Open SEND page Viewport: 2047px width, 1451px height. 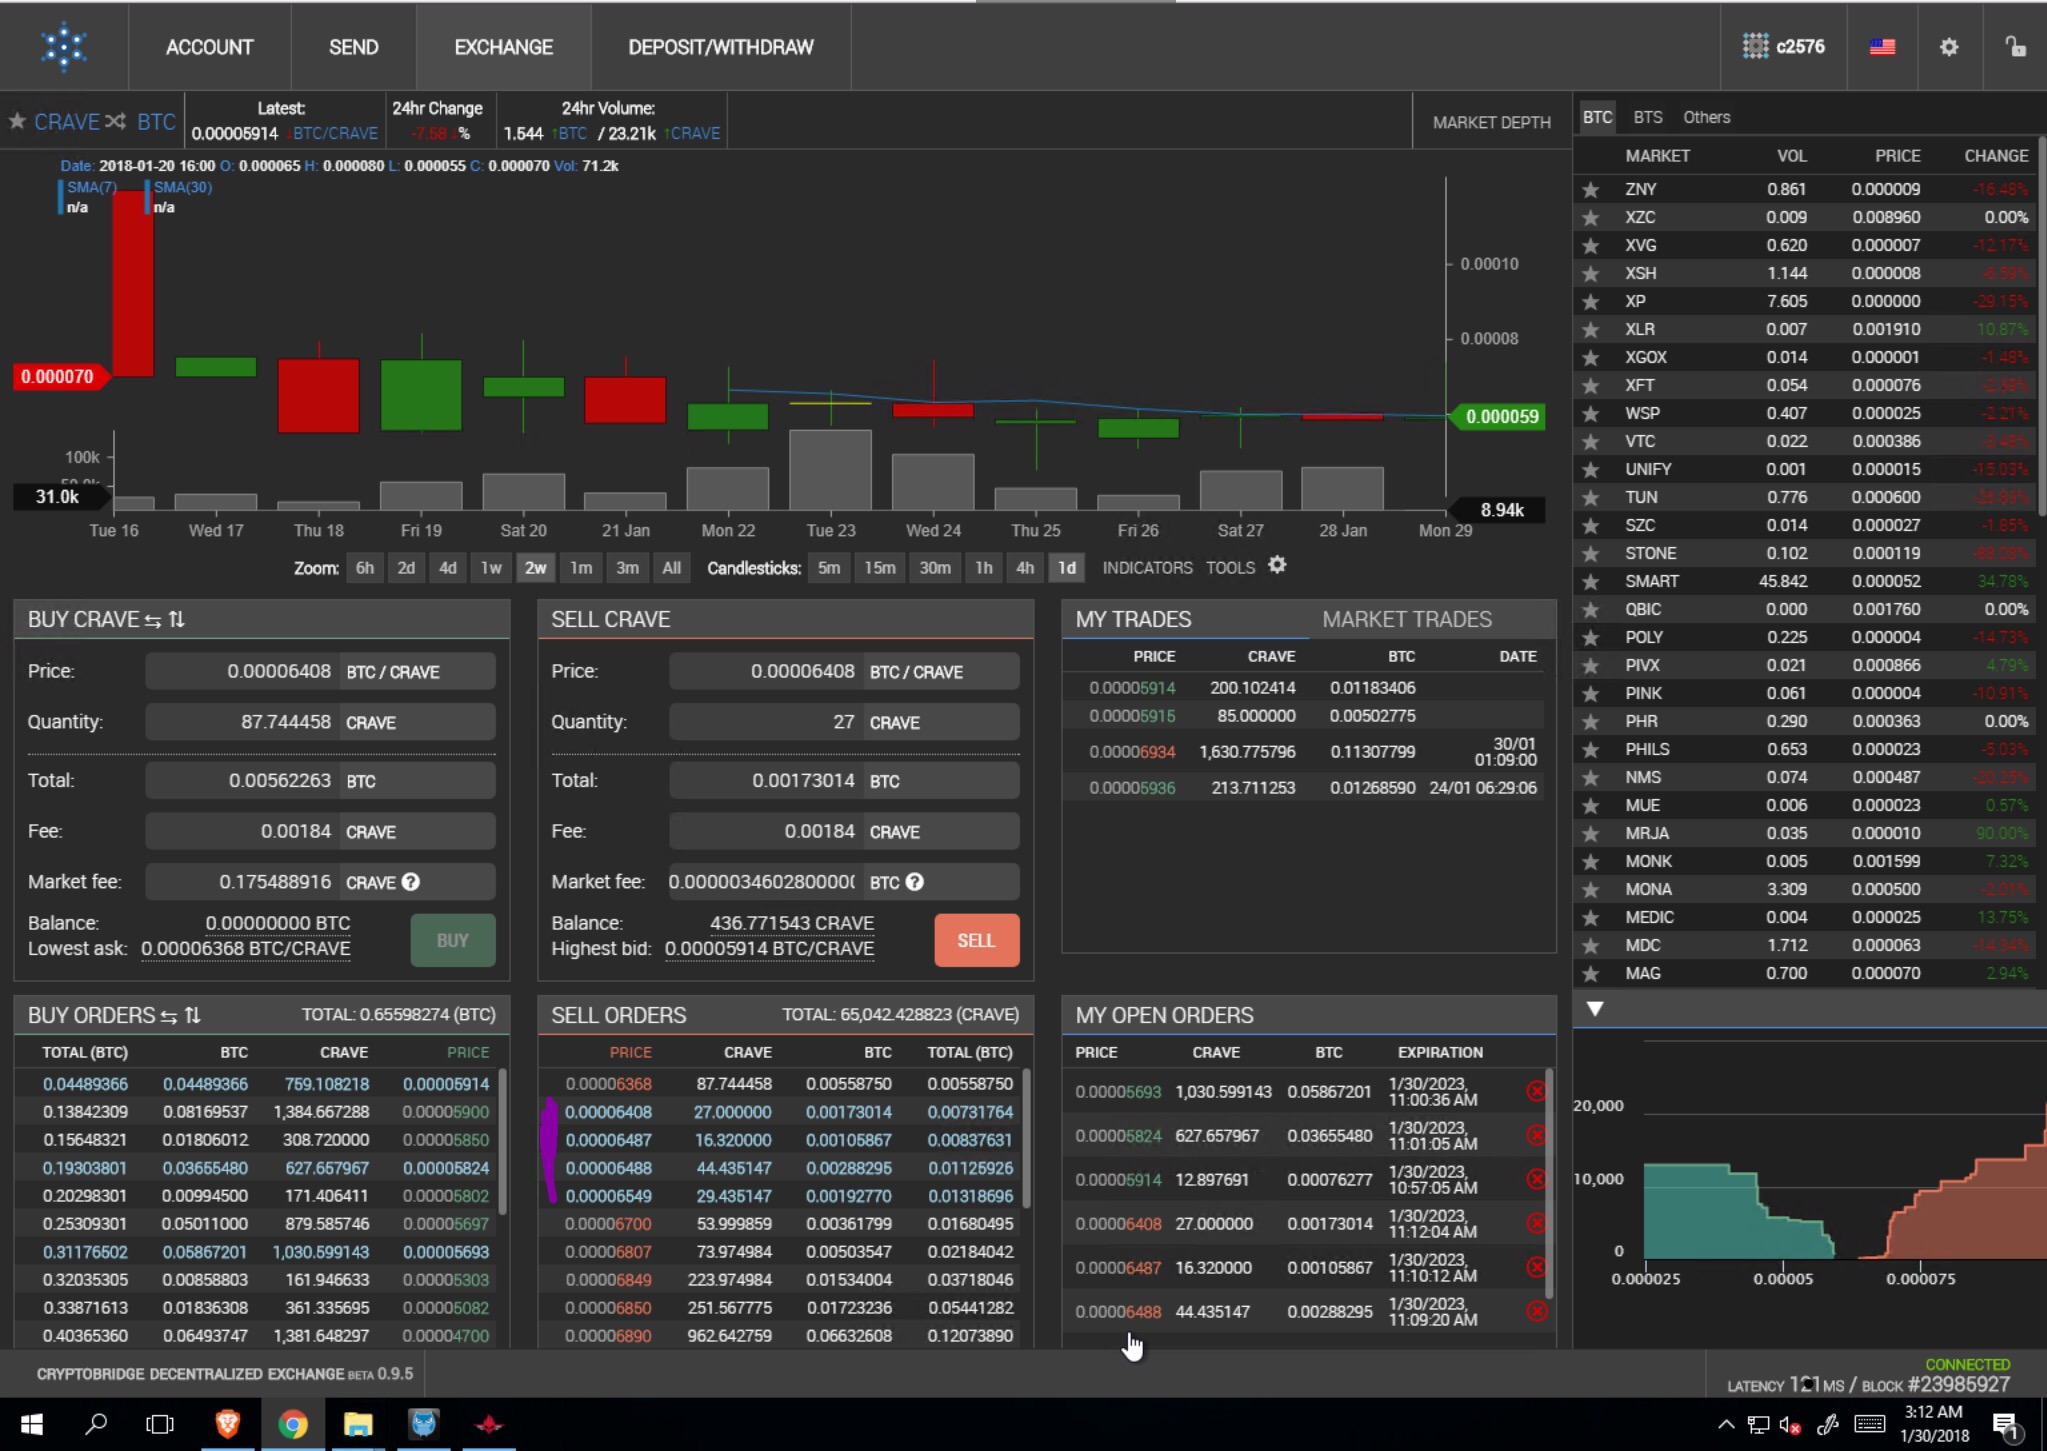coord(354,47)
